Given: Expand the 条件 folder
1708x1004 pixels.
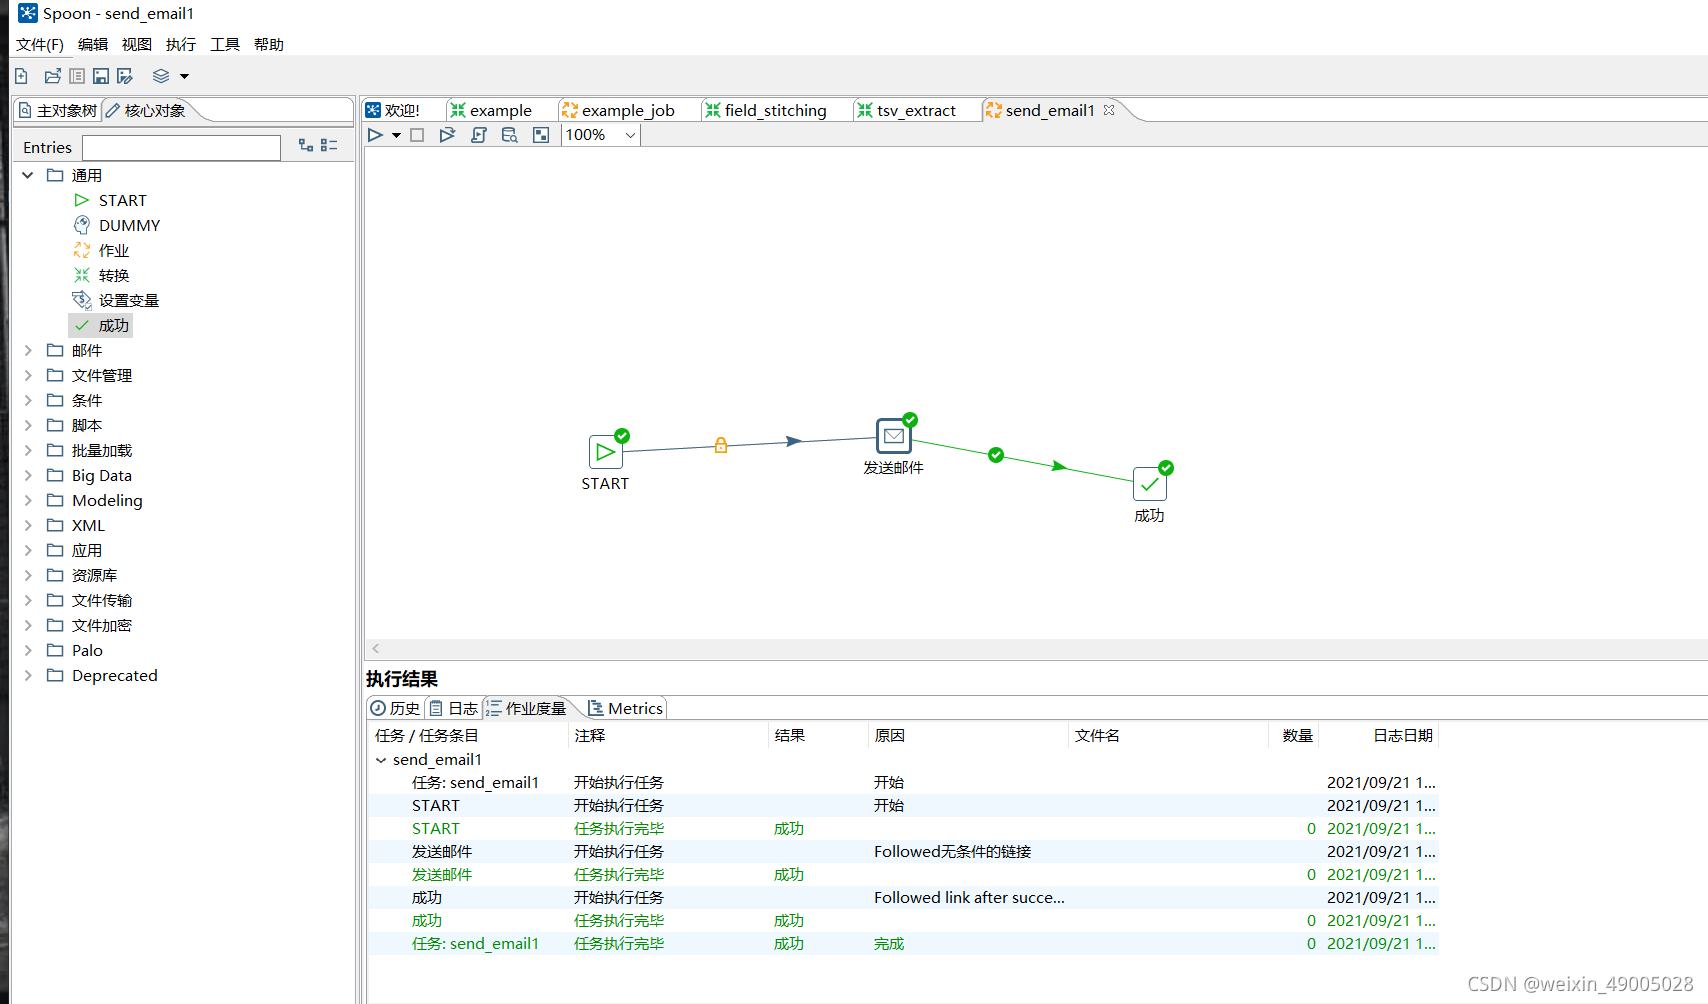Looking at the screenshot, I should click(x=28, y=400).
